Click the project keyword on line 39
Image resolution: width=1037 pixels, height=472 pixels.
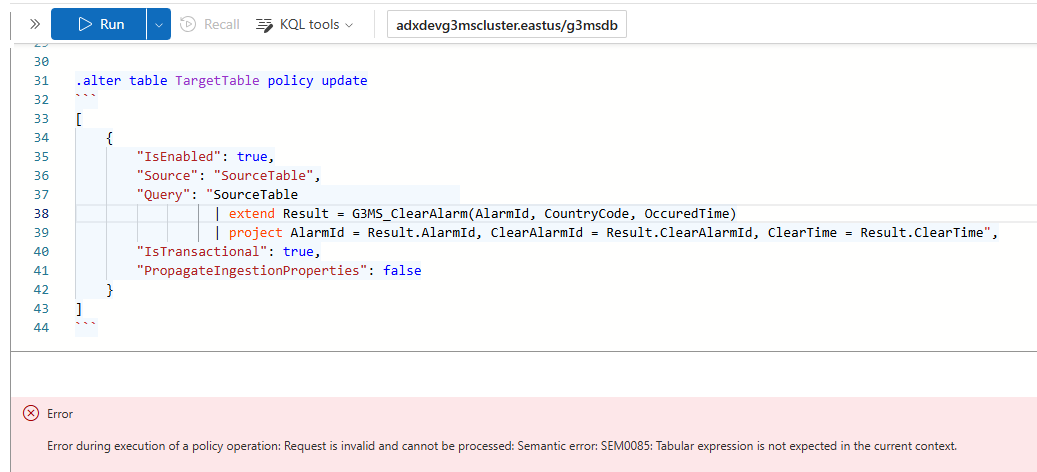tap(255, 233)
